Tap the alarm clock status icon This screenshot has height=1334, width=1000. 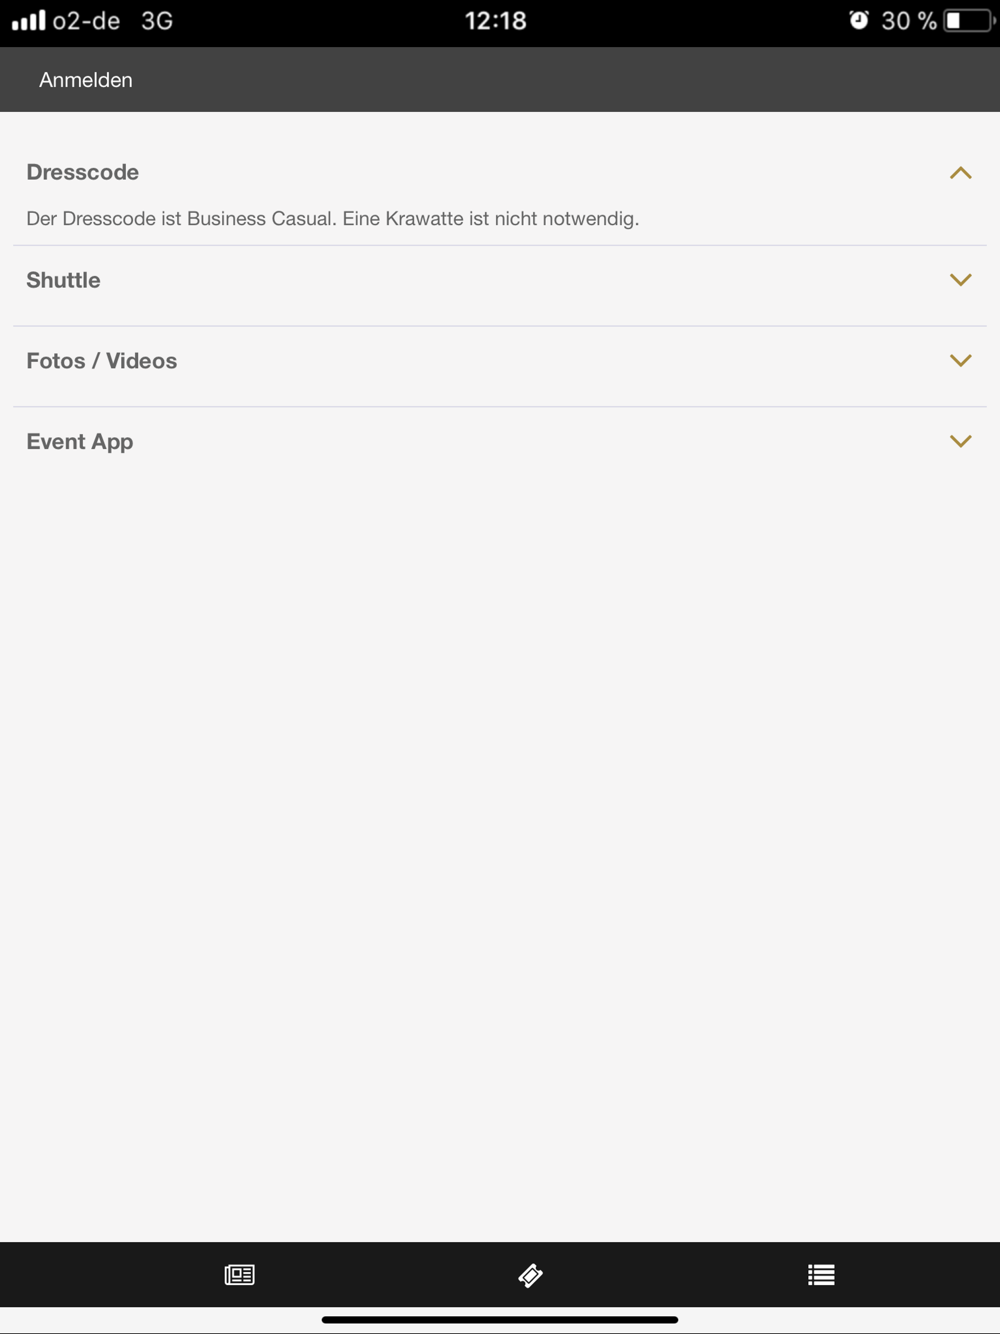pos(858,20)
